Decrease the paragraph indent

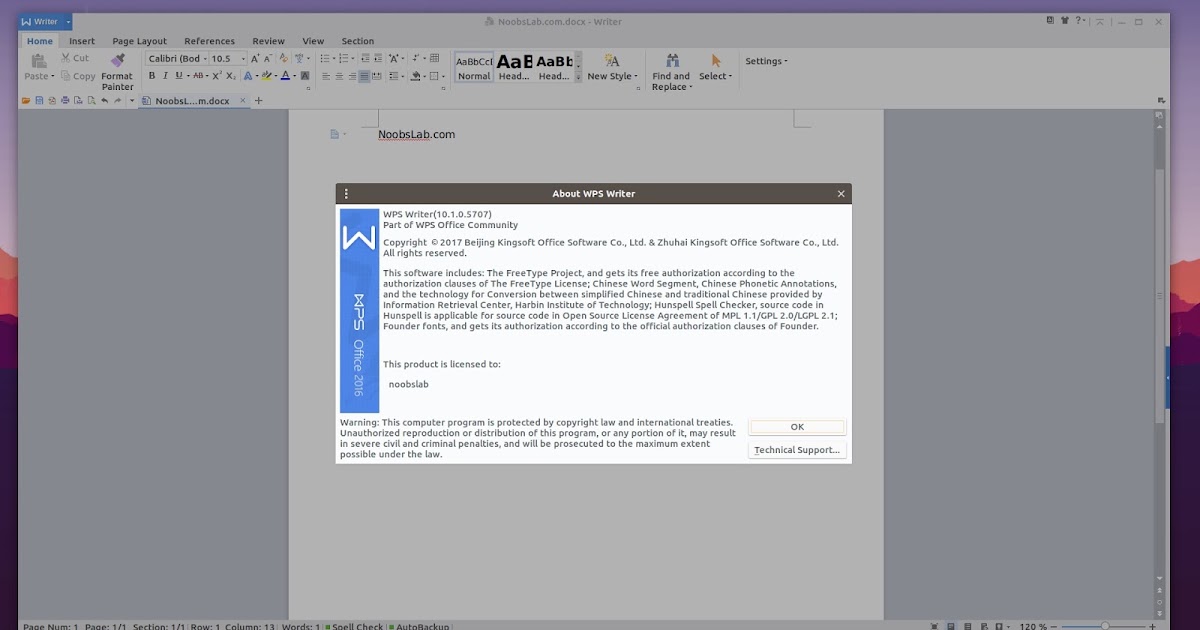coord(365,59)
